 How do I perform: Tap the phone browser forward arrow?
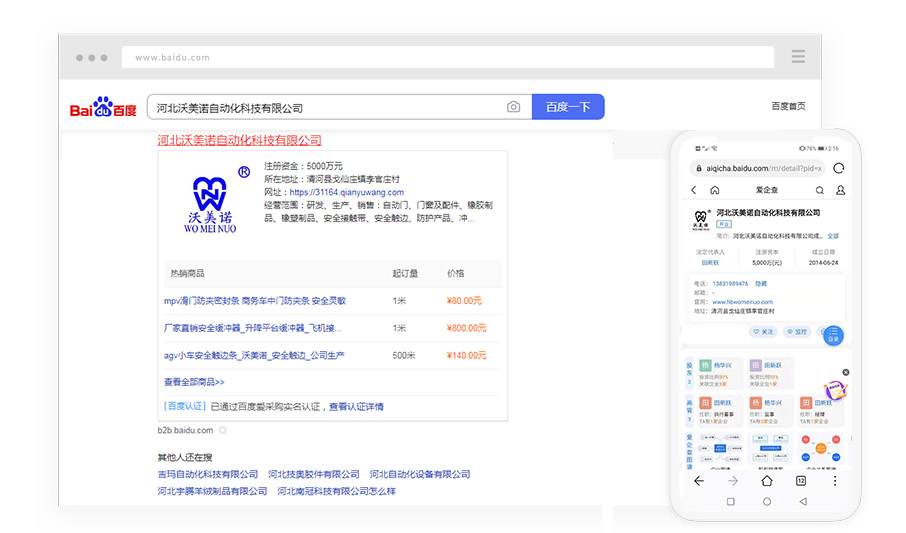(x=733, y=481)
